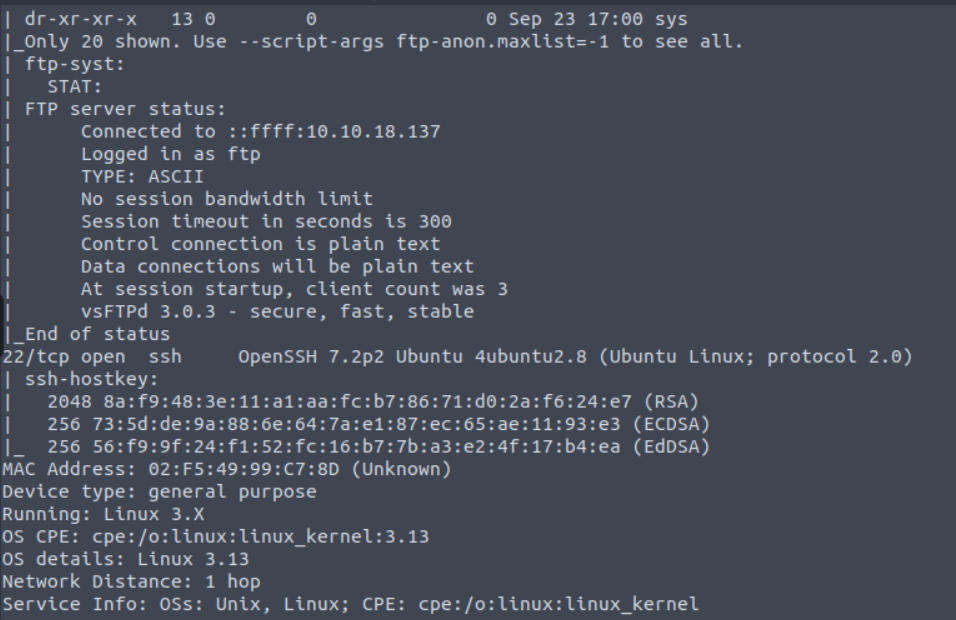
Task: Click the 'OS details: Linux 3.13' line
Action: 126,558
